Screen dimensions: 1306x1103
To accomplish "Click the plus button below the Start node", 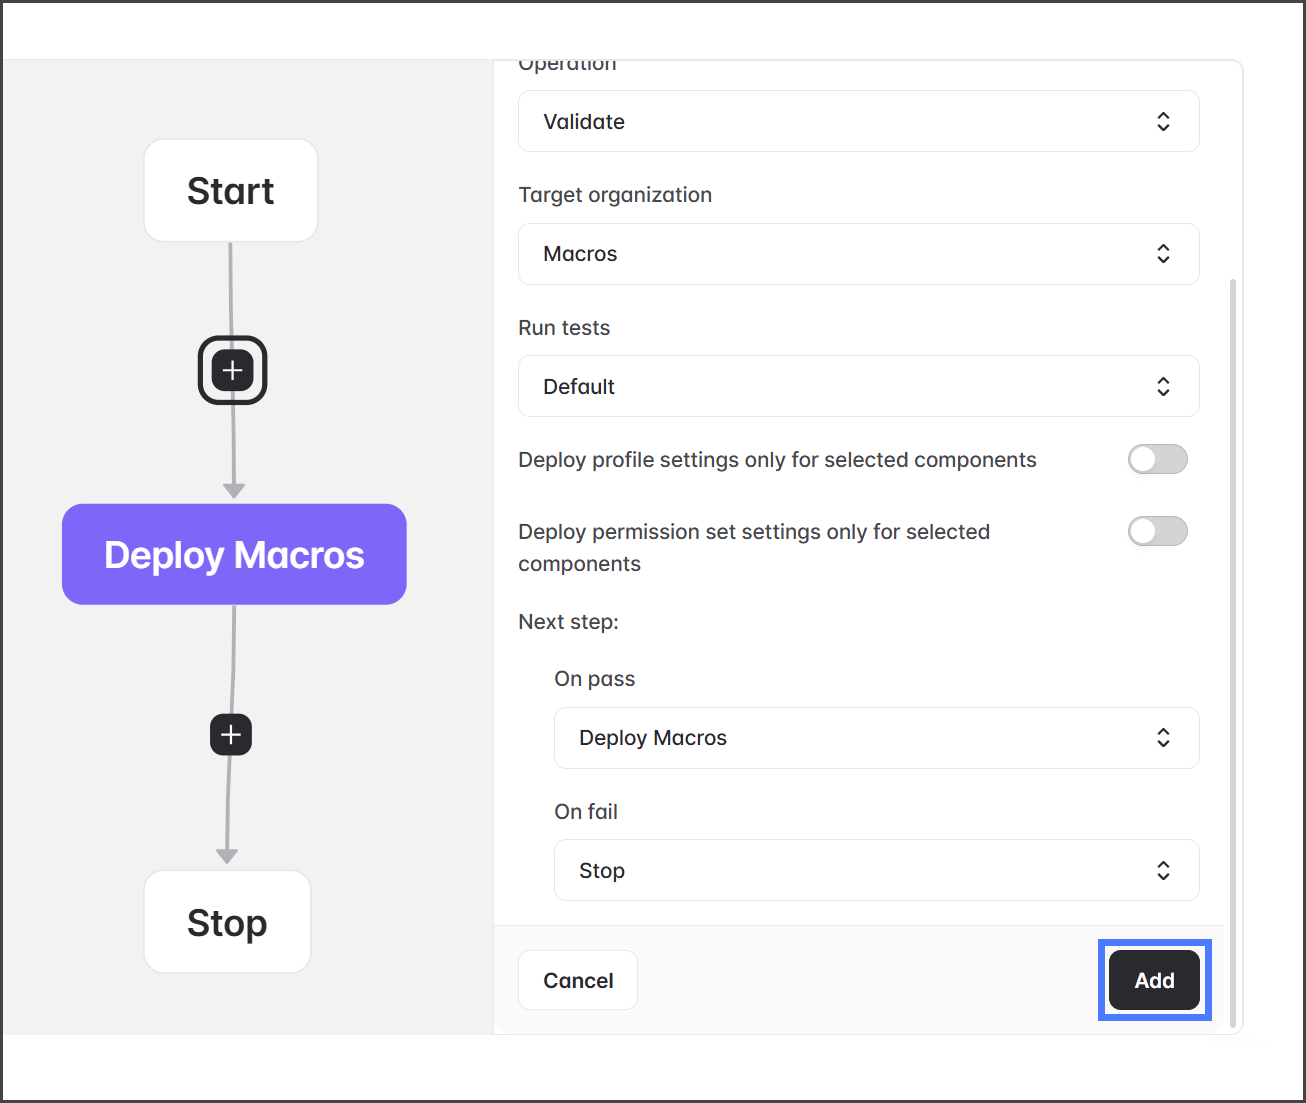I will point(232,370).
